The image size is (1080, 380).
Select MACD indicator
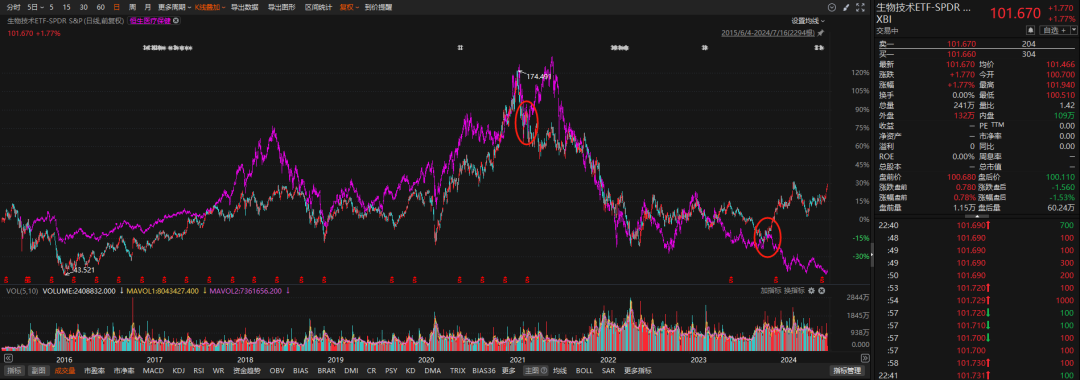coord(154,370)
